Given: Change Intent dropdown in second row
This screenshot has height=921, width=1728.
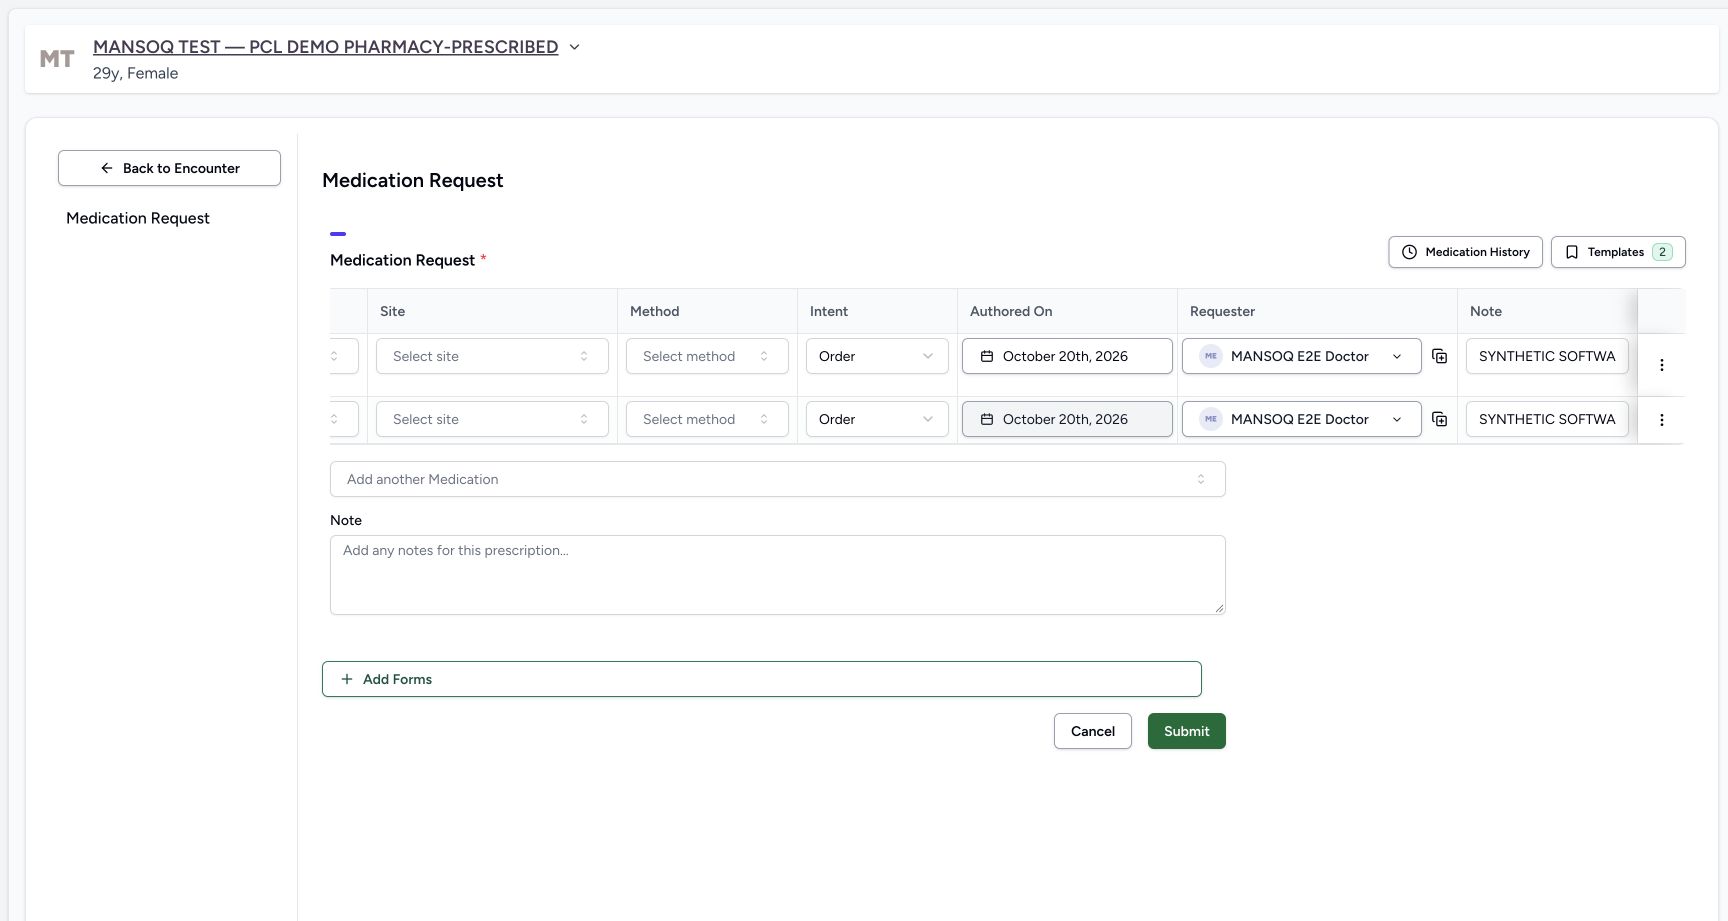Looking at the screenshot, I should click(x=877, y=419).
